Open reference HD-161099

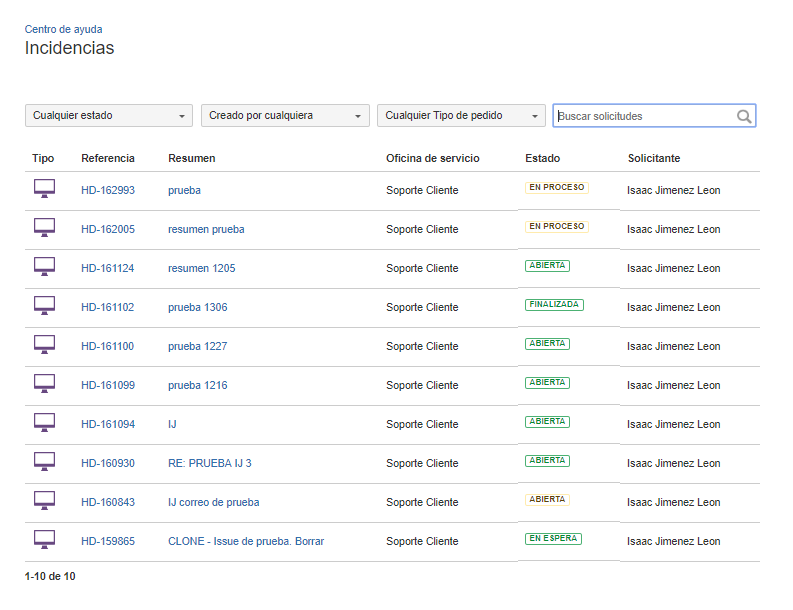[108, 385]
